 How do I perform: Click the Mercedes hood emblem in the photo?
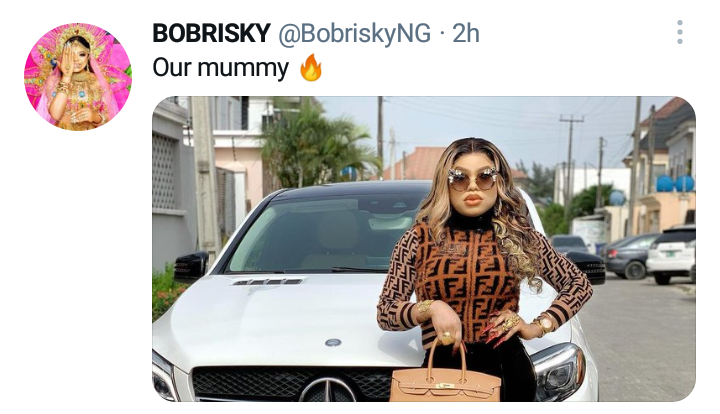click(x=333, y=342)
